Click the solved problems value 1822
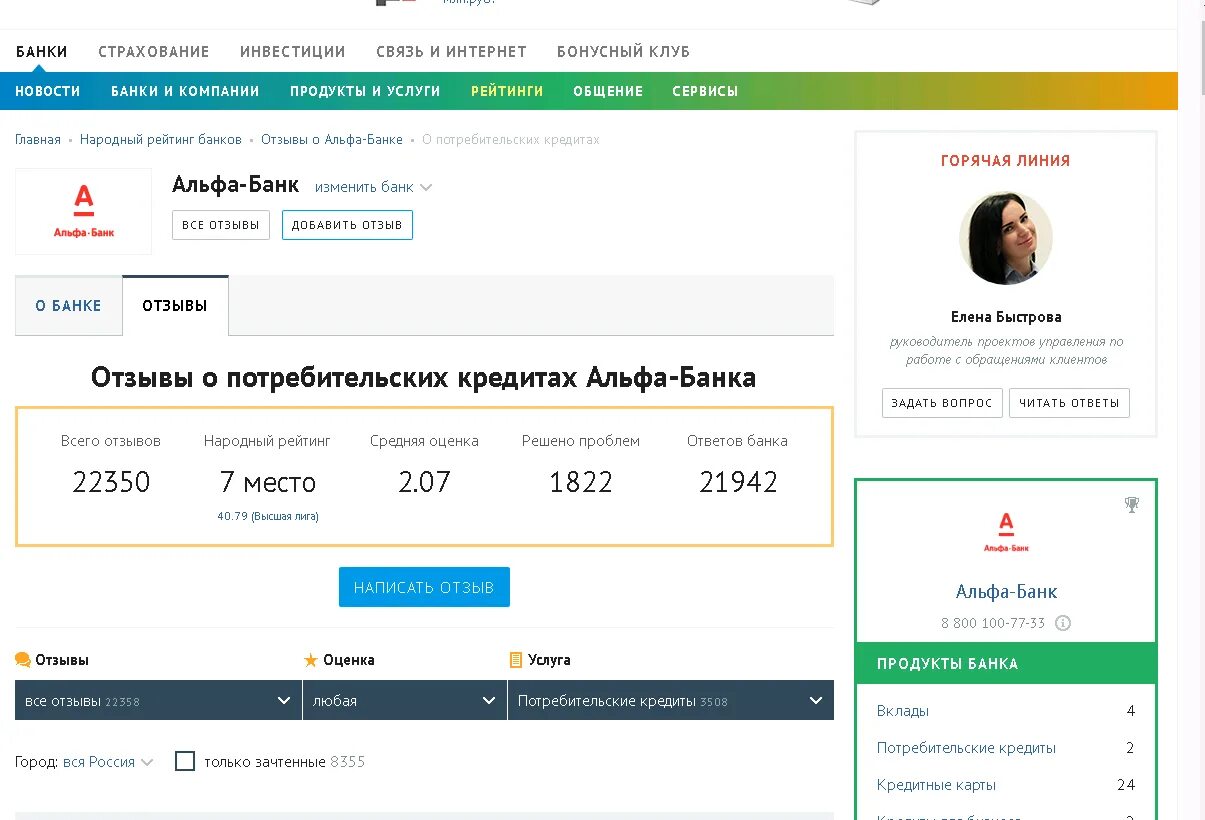The height and width of the screenshot is (820, 1205). coord(581,482)
